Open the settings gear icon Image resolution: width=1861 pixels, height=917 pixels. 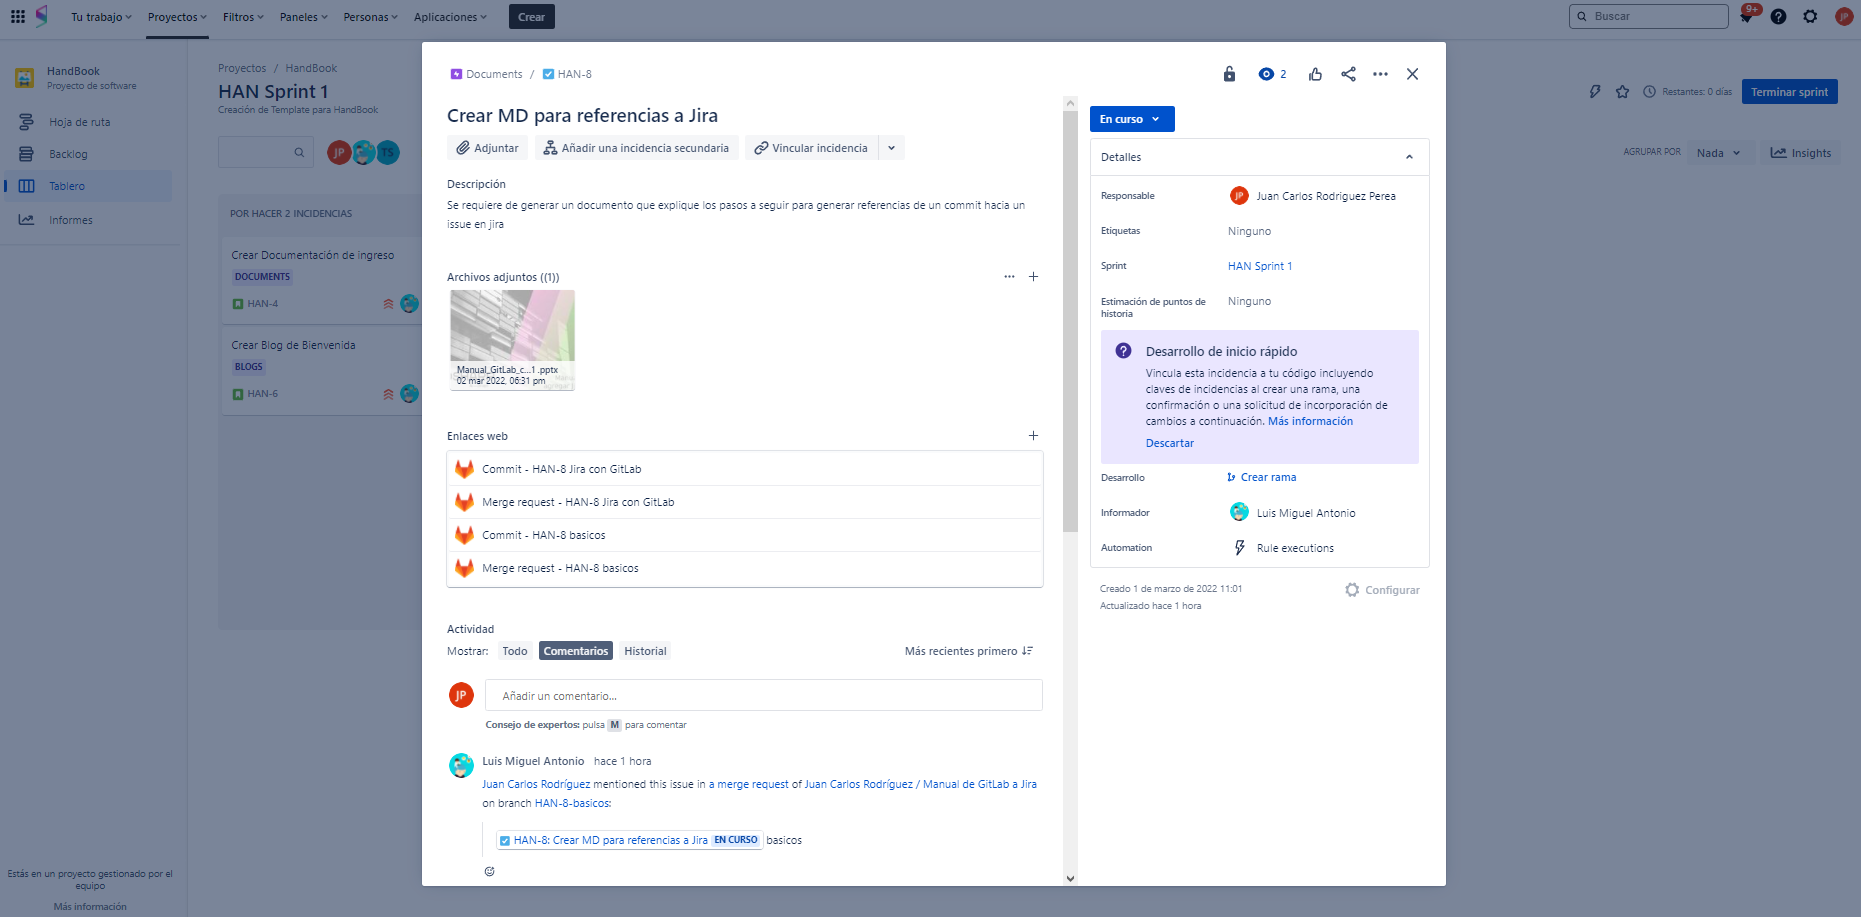[1810, 17]
